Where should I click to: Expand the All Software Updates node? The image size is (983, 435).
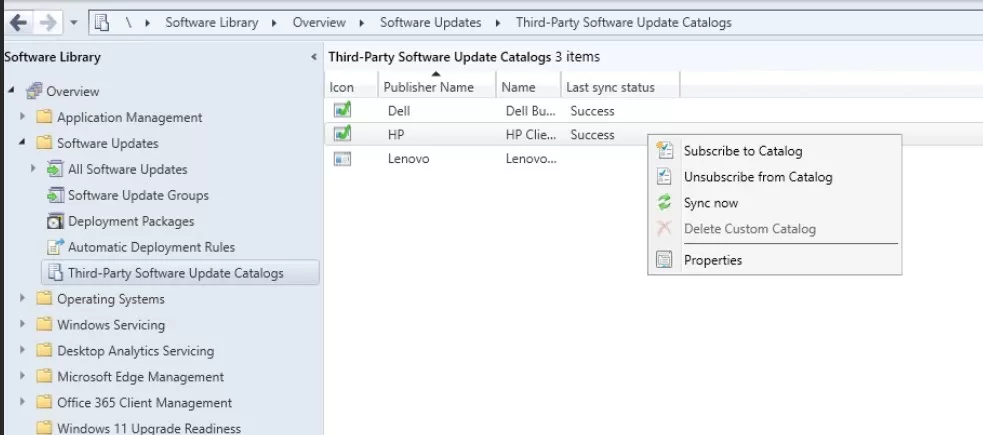point(34,169)
